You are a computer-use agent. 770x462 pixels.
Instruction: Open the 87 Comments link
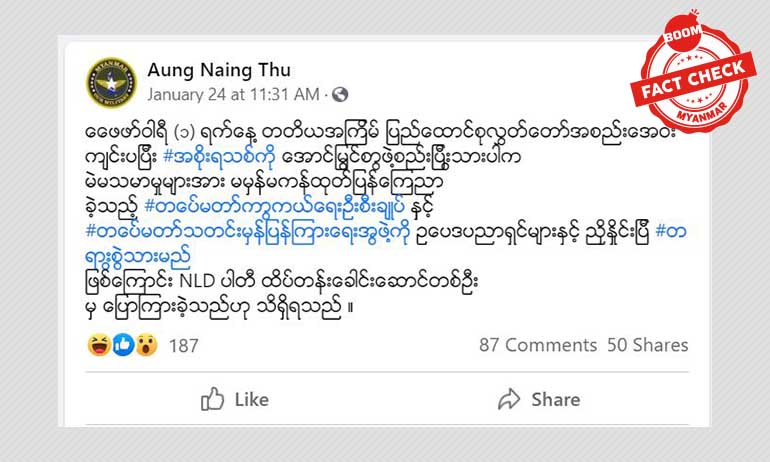tap(538, 345)
